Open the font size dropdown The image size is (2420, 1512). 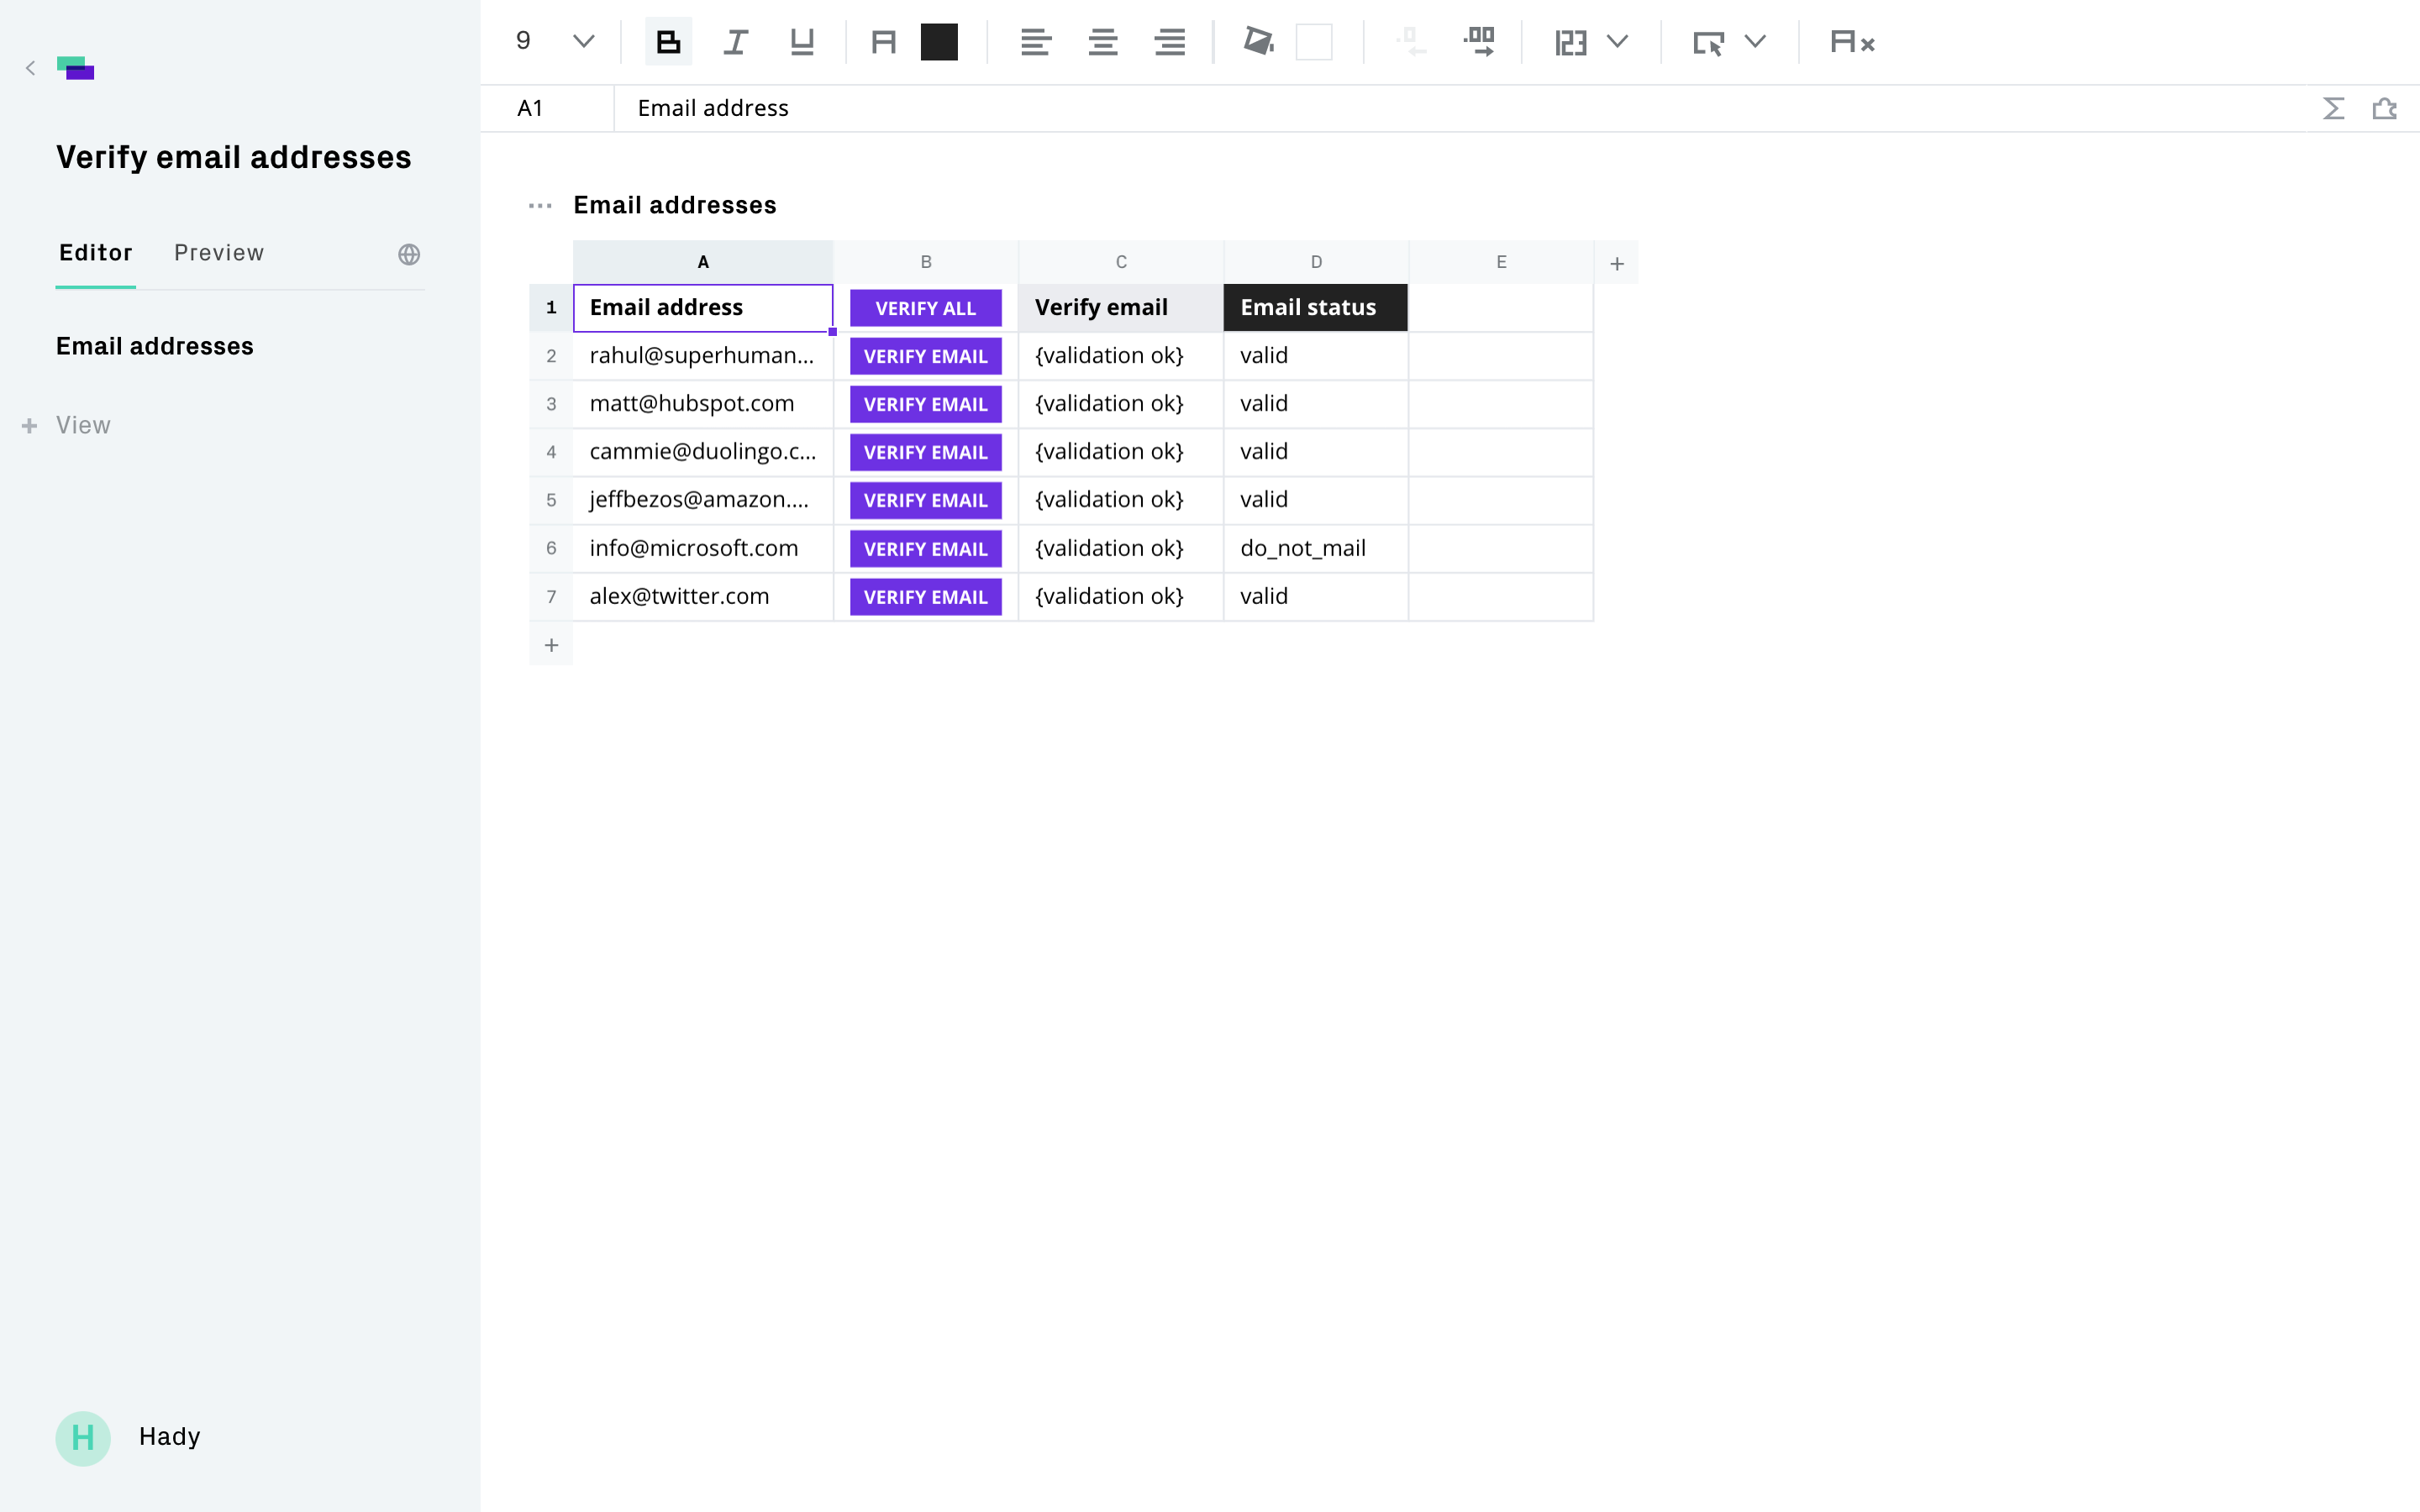[x=583, y=42]
